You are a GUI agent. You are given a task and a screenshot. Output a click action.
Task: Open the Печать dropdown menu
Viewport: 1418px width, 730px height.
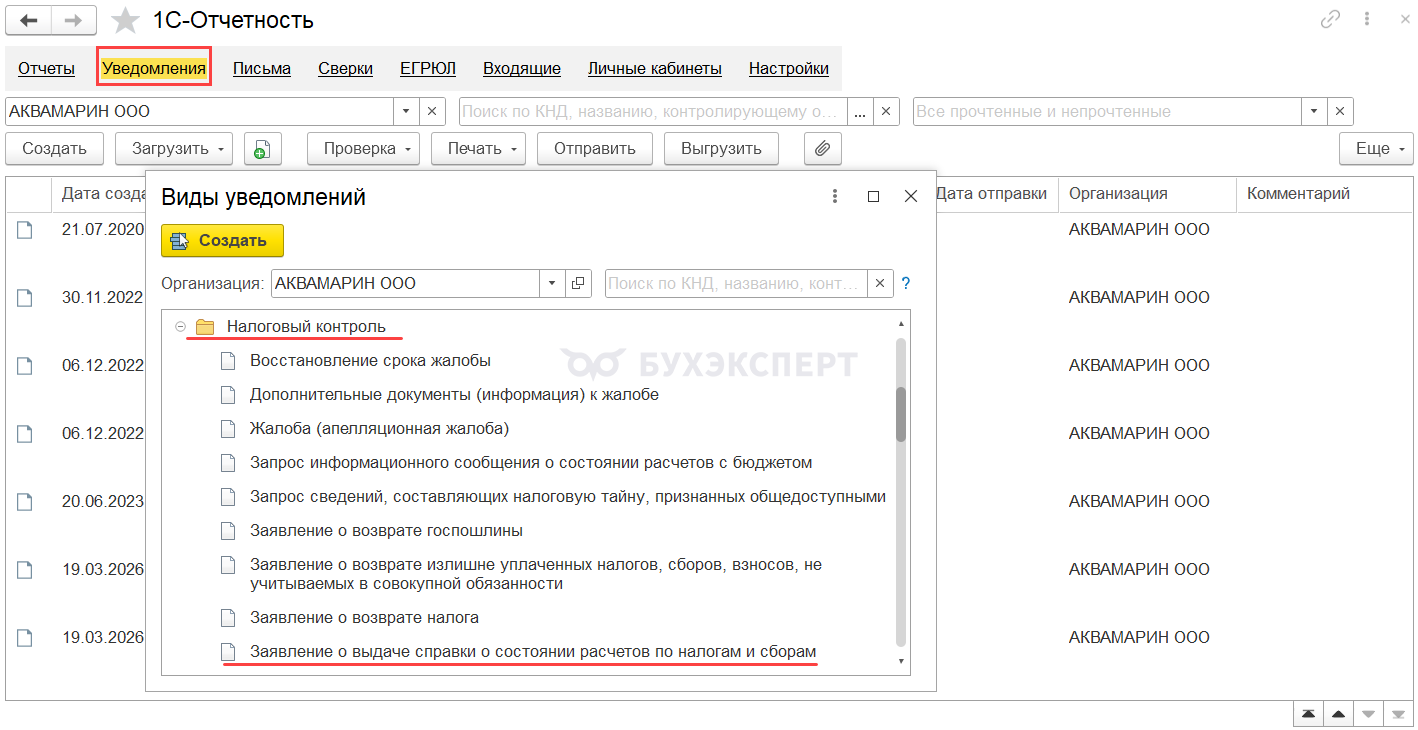(x=479, y=149)
